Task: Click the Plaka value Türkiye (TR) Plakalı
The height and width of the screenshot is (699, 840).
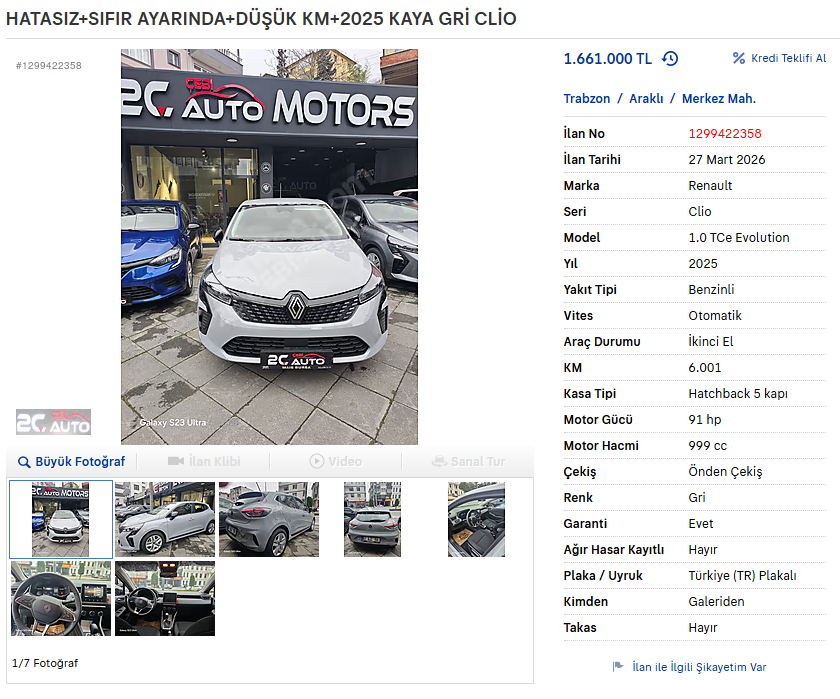Action: click(x=742, y=576)
